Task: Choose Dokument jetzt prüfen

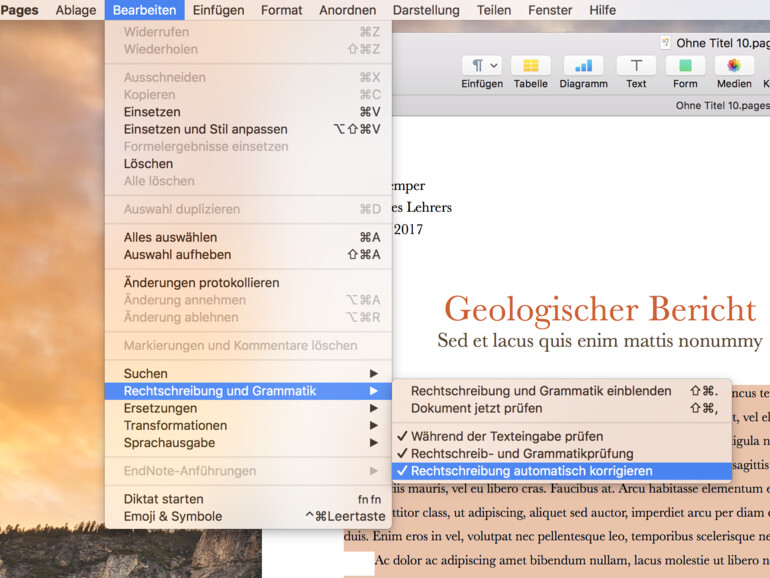Action: pyautogui.click(x=561, y=408)
